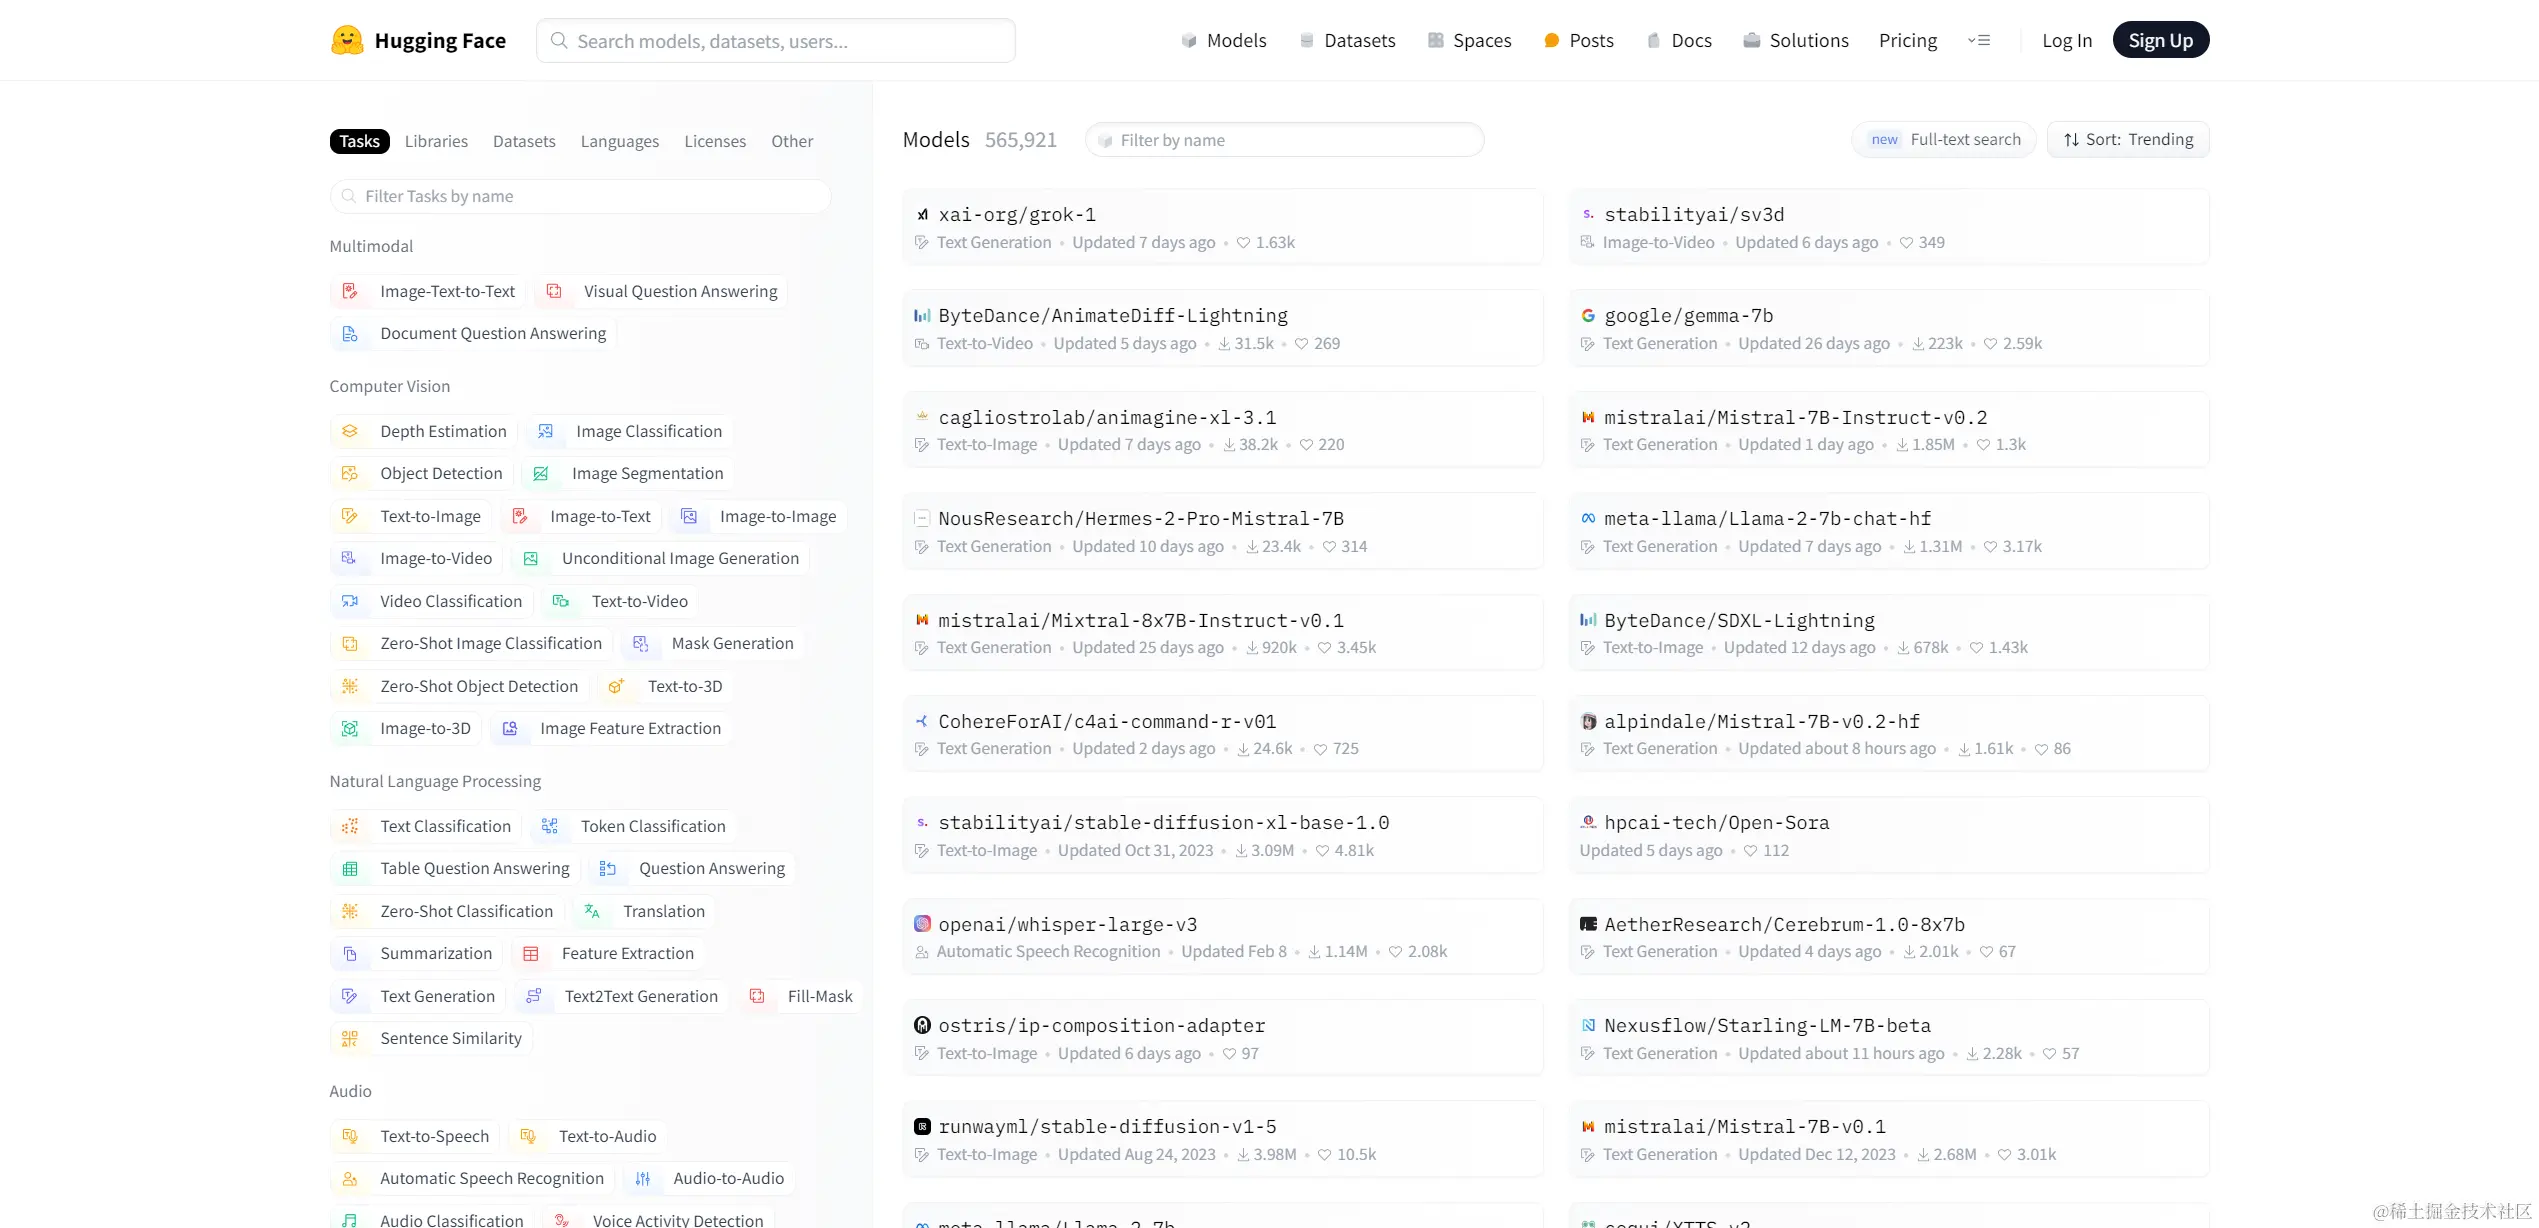Open the stabilityai/sv3d model card
The width and height of the screenshot is (2539, 1228).
coord(1889,227)
